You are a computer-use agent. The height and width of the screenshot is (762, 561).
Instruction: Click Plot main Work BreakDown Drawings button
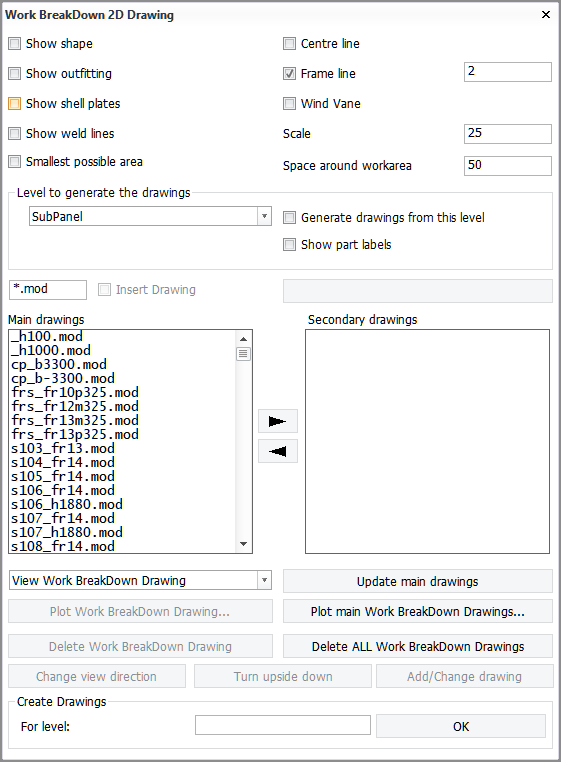pyautogui.click(x=418, y=611)
